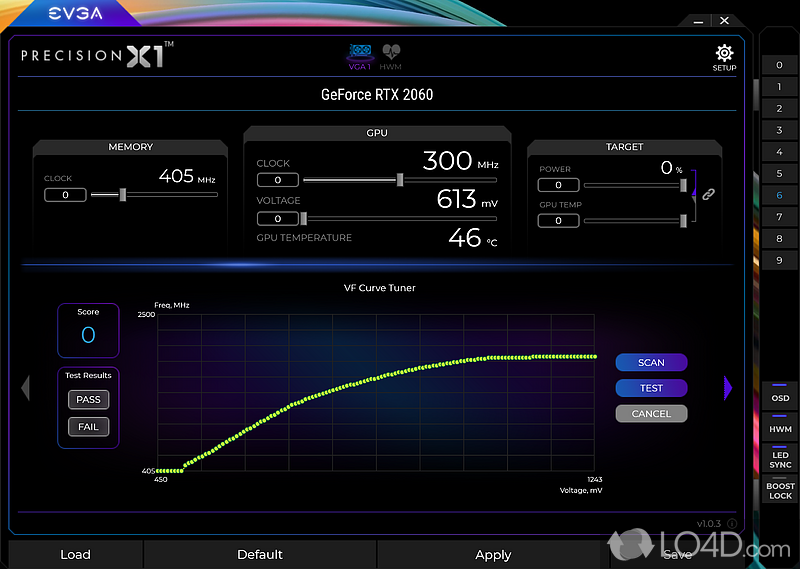Apply the current settings
This screenshot has height=569, width=800.
click(493, 555)
